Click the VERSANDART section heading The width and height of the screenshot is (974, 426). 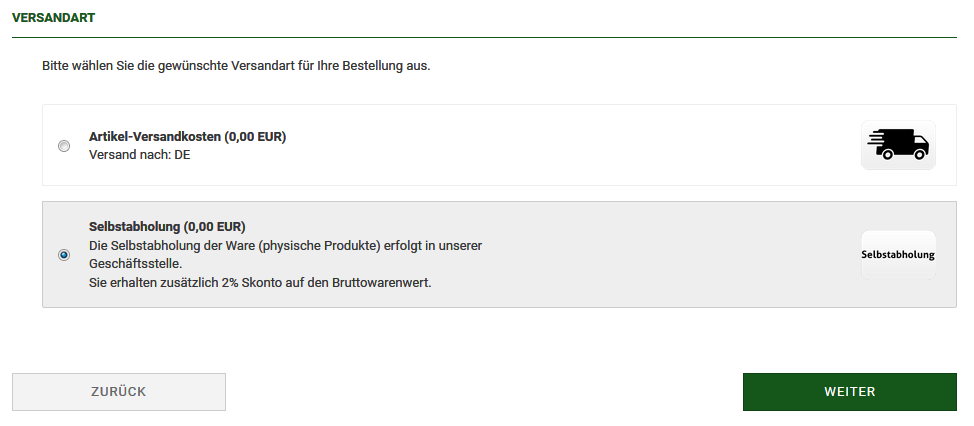[x=53, y=18]
